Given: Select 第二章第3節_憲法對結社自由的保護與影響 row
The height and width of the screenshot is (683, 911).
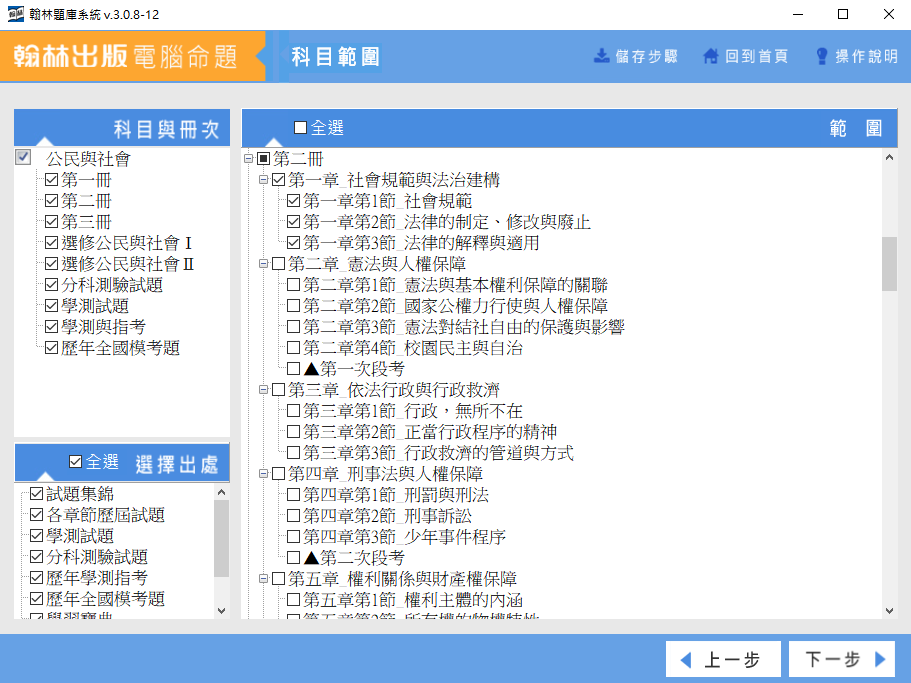Looking at the screenshot, I should tap(464, 327).
